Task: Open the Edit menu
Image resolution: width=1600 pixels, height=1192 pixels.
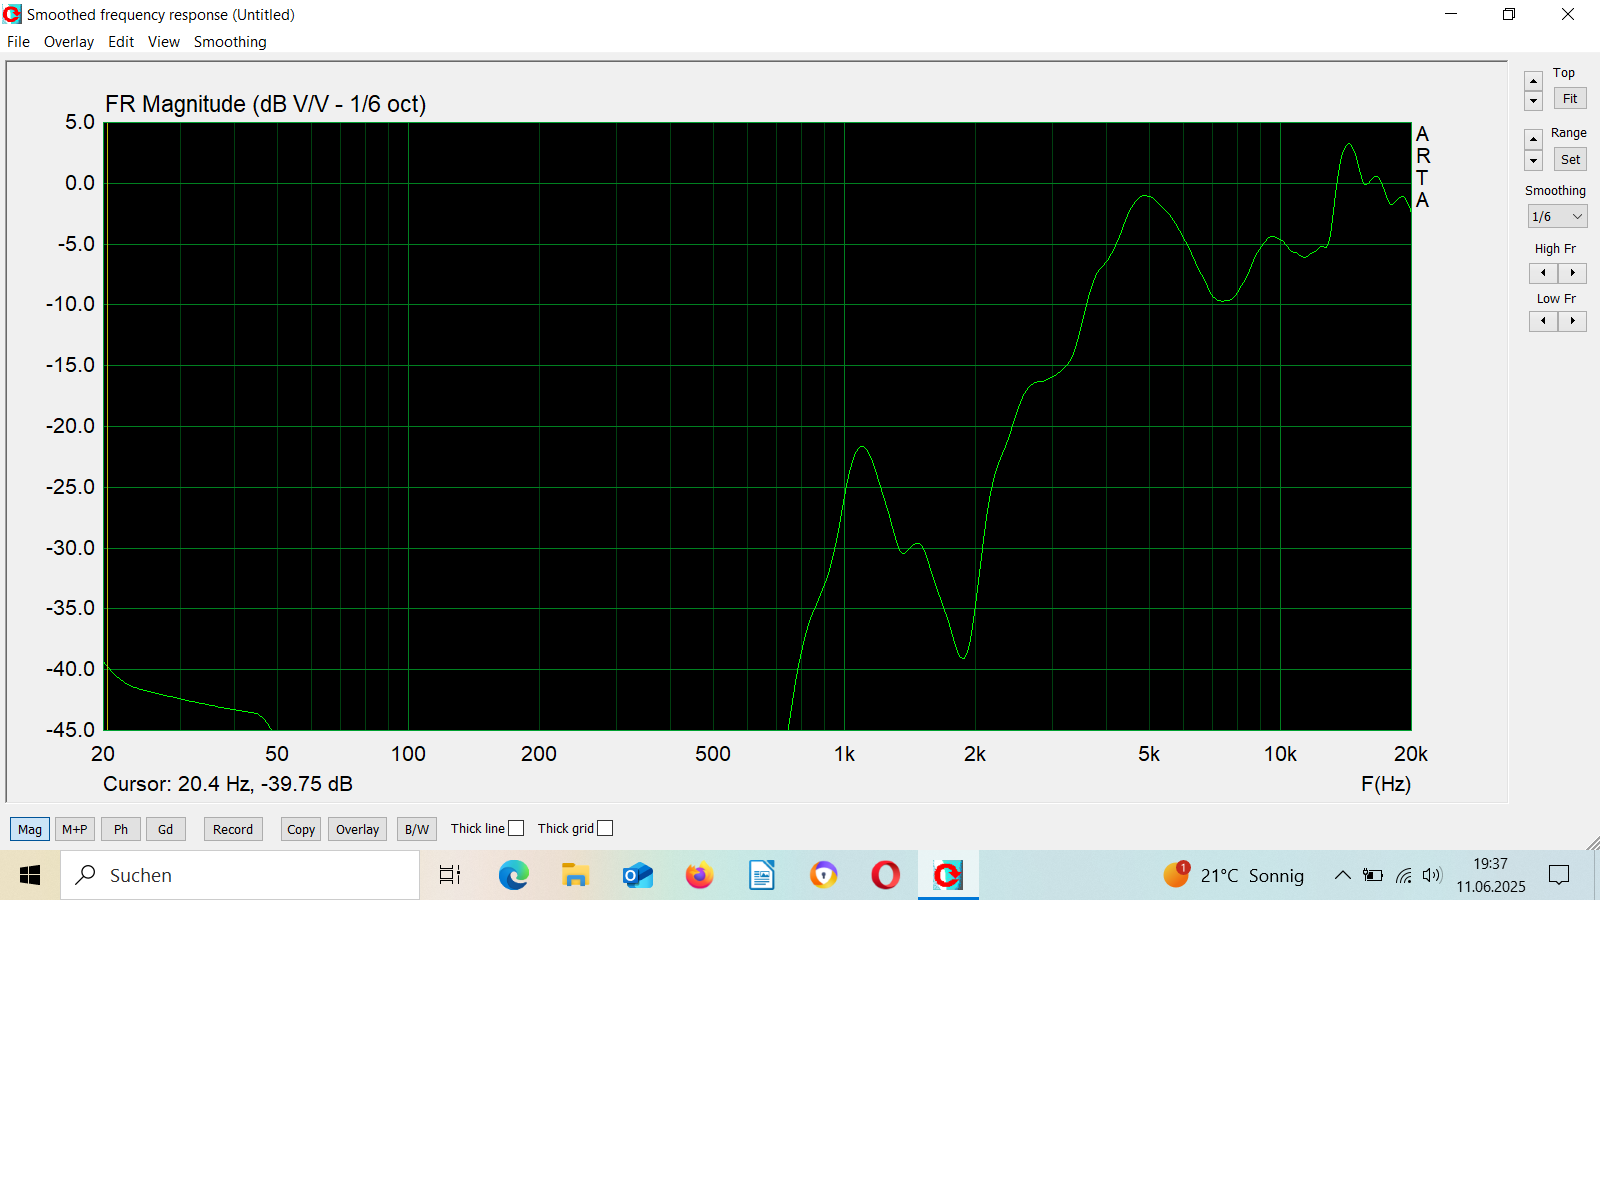Action: point(121,42)
